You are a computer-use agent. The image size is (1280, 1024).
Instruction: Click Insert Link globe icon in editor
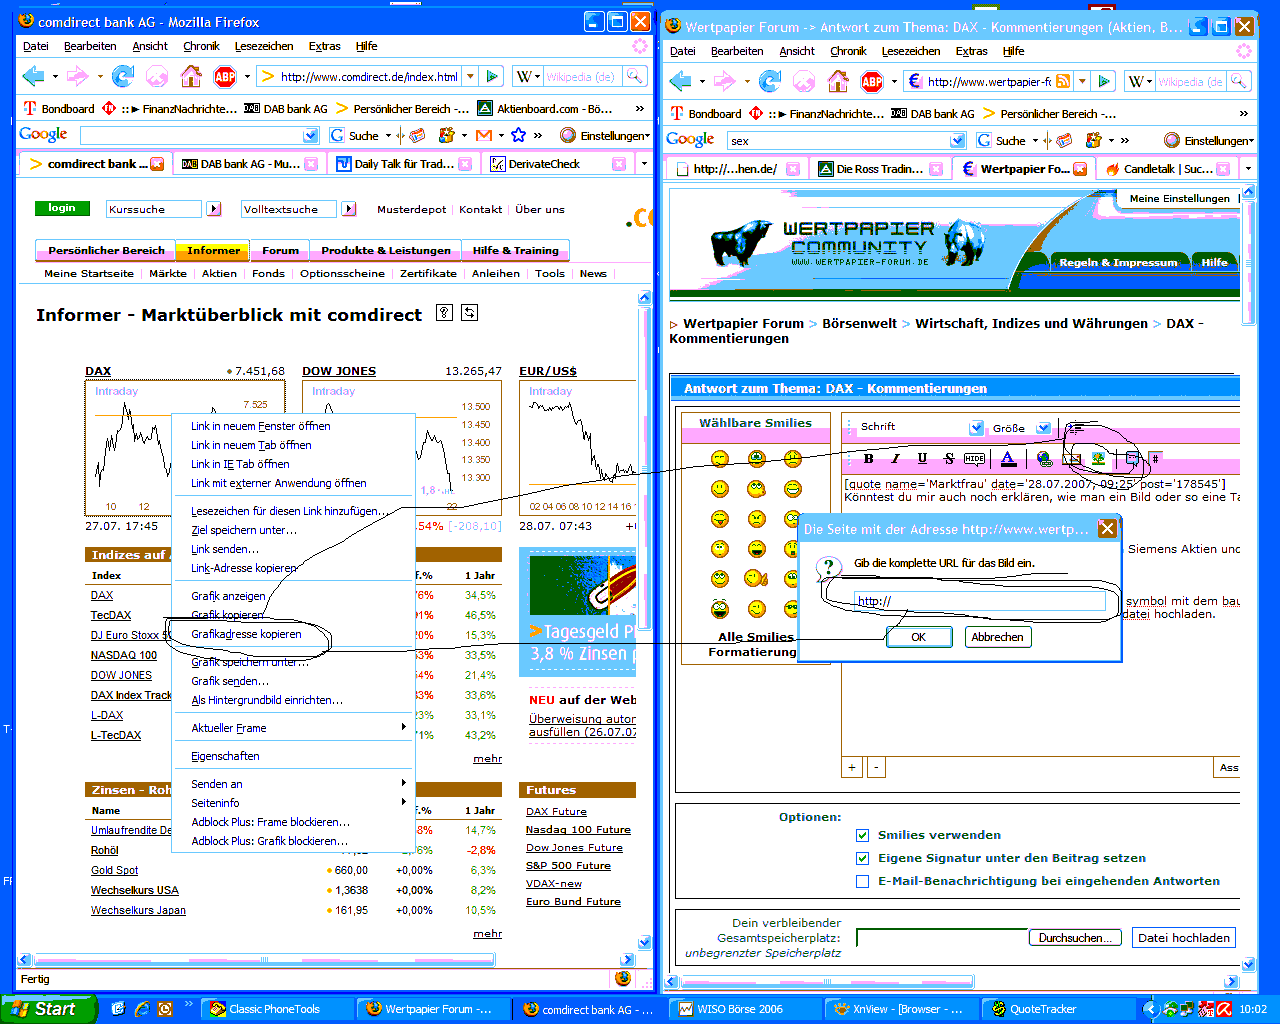(x=1044, y=459)
